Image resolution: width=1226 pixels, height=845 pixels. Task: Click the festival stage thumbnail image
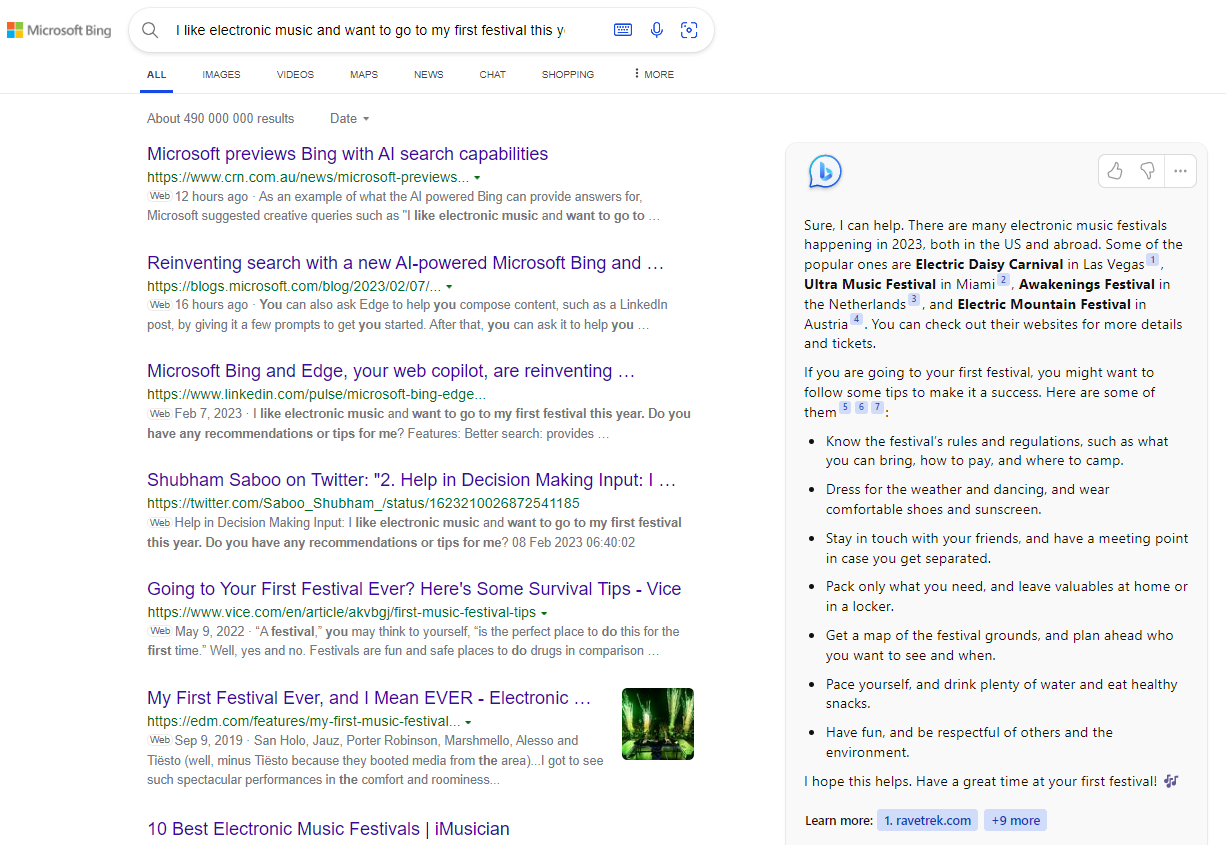(x=657, y=724)
